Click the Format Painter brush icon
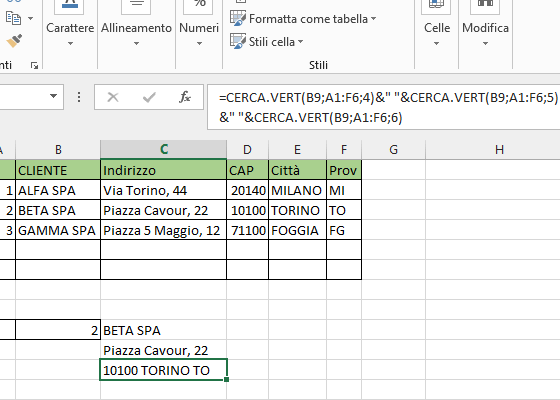The height and width of the screenshot is (400, 560). (x=14, y=41)
